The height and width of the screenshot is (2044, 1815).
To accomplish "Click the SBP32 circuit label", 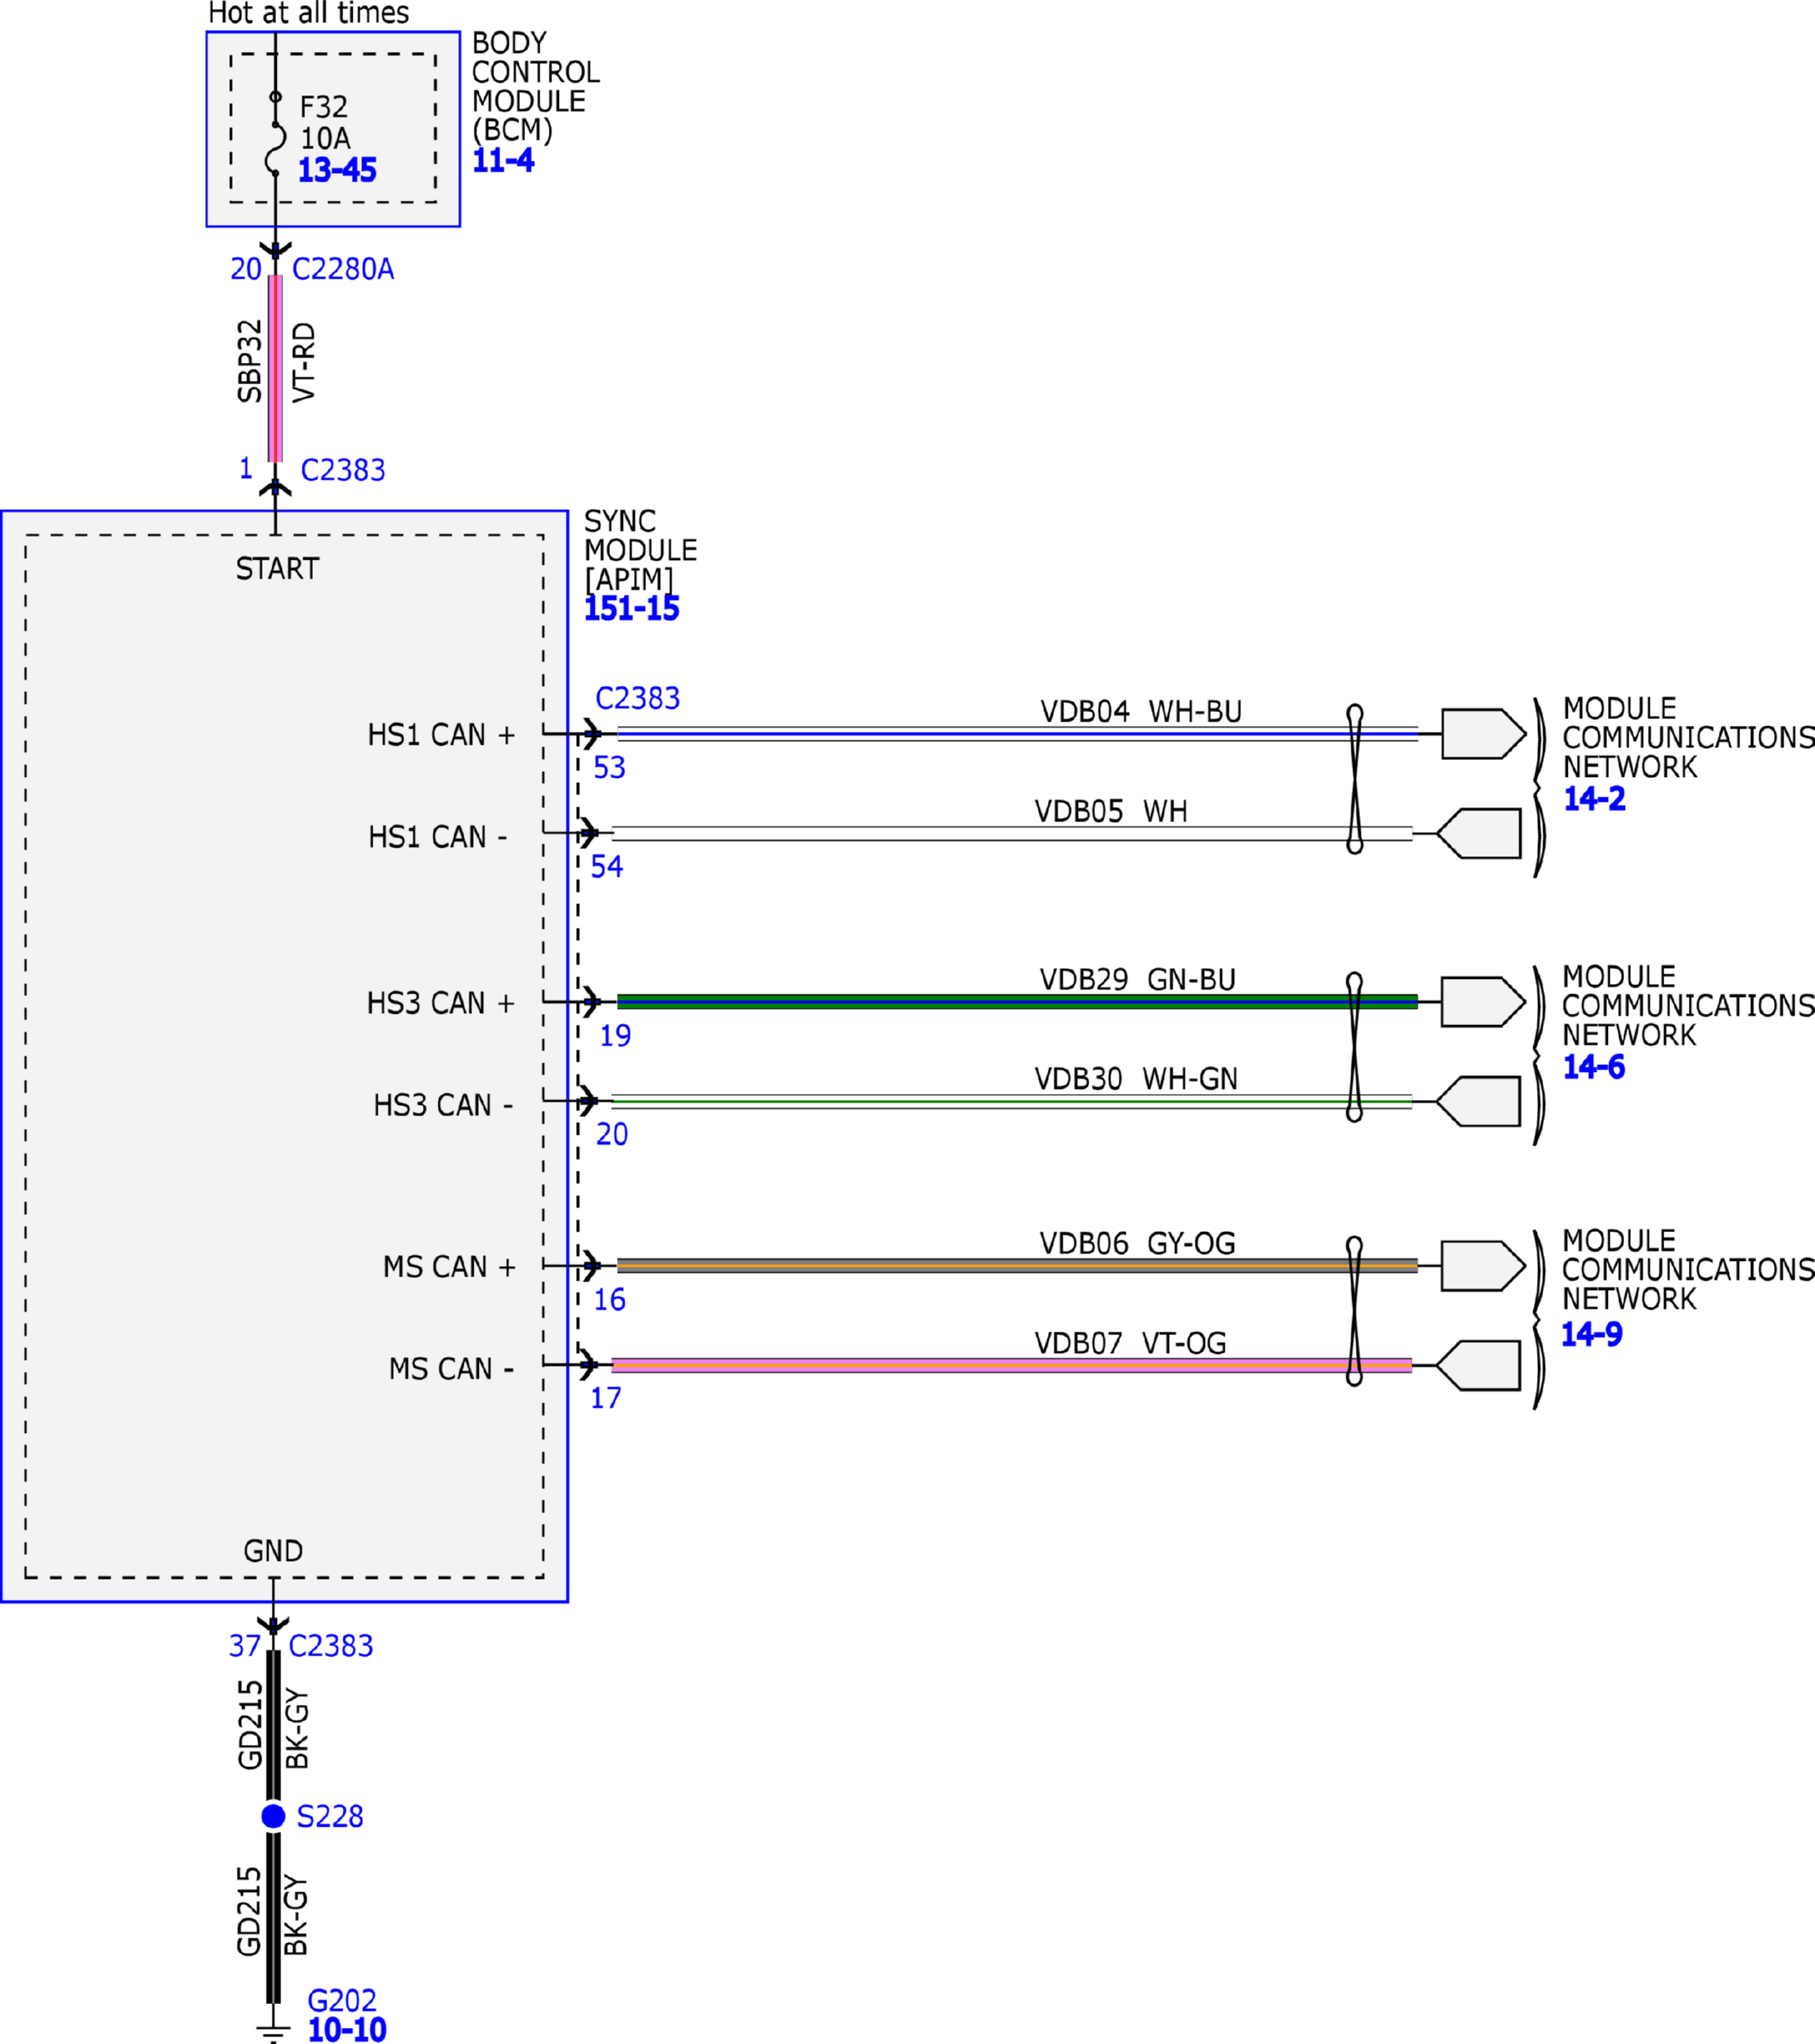I will 249,361.
